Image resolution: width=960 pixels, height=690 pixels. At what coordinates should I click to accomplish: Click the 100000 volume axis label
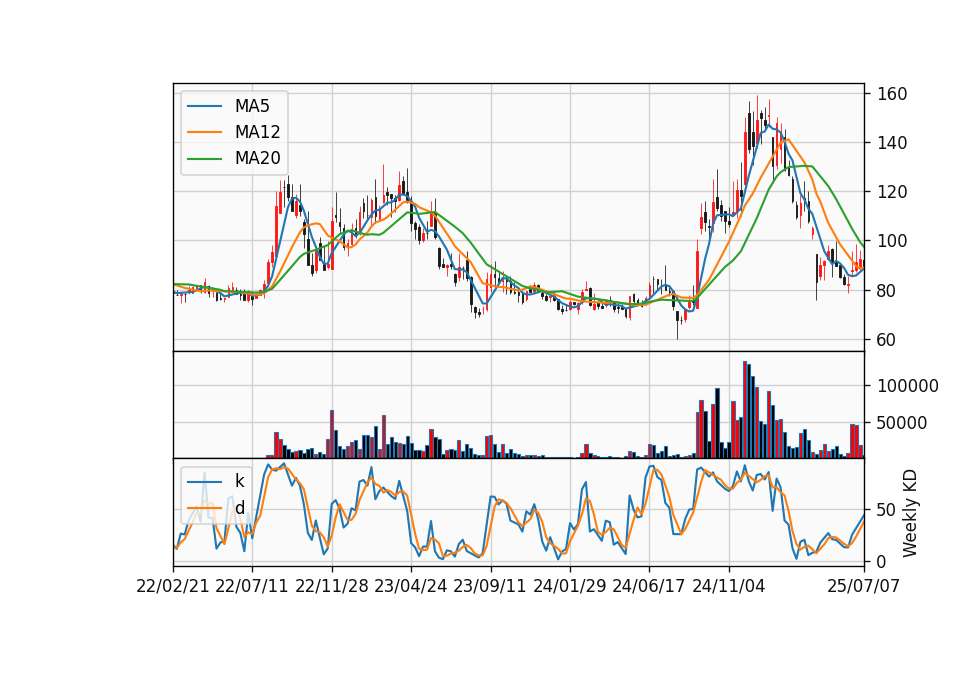click(x=908, y=386)
